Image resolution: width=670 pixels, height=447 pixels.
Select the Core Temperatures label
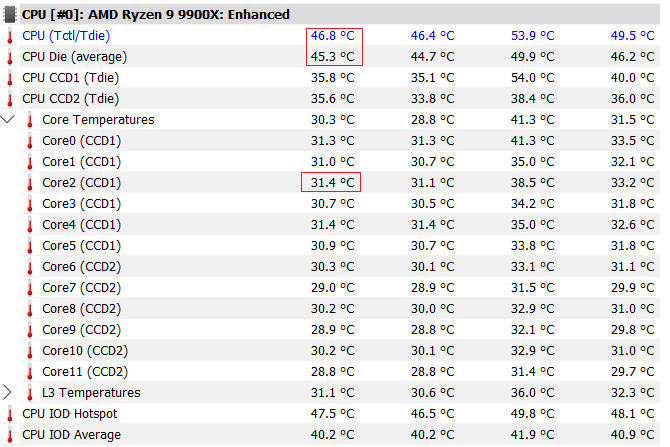[98, 120]
